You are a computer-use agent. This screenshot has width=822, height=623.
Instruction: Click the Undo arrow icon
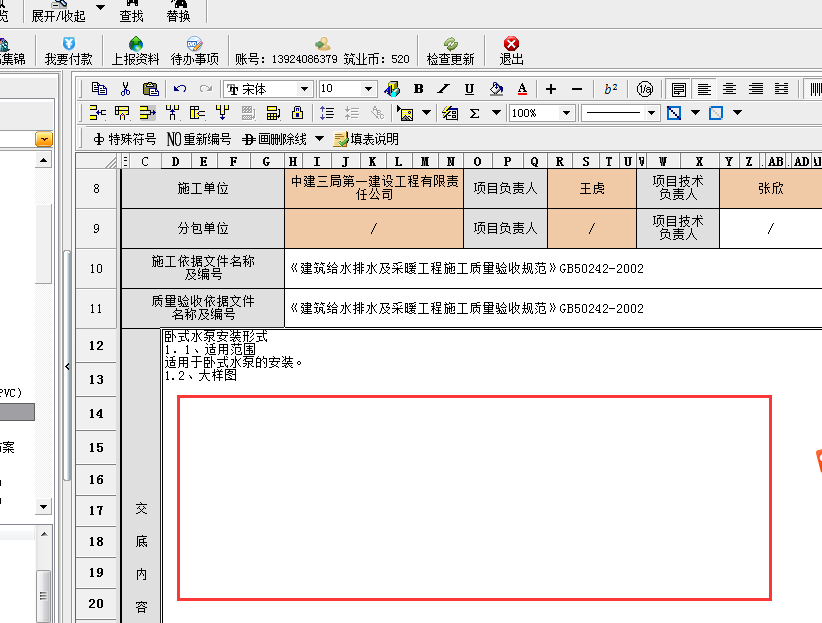(x=180, y=89)
